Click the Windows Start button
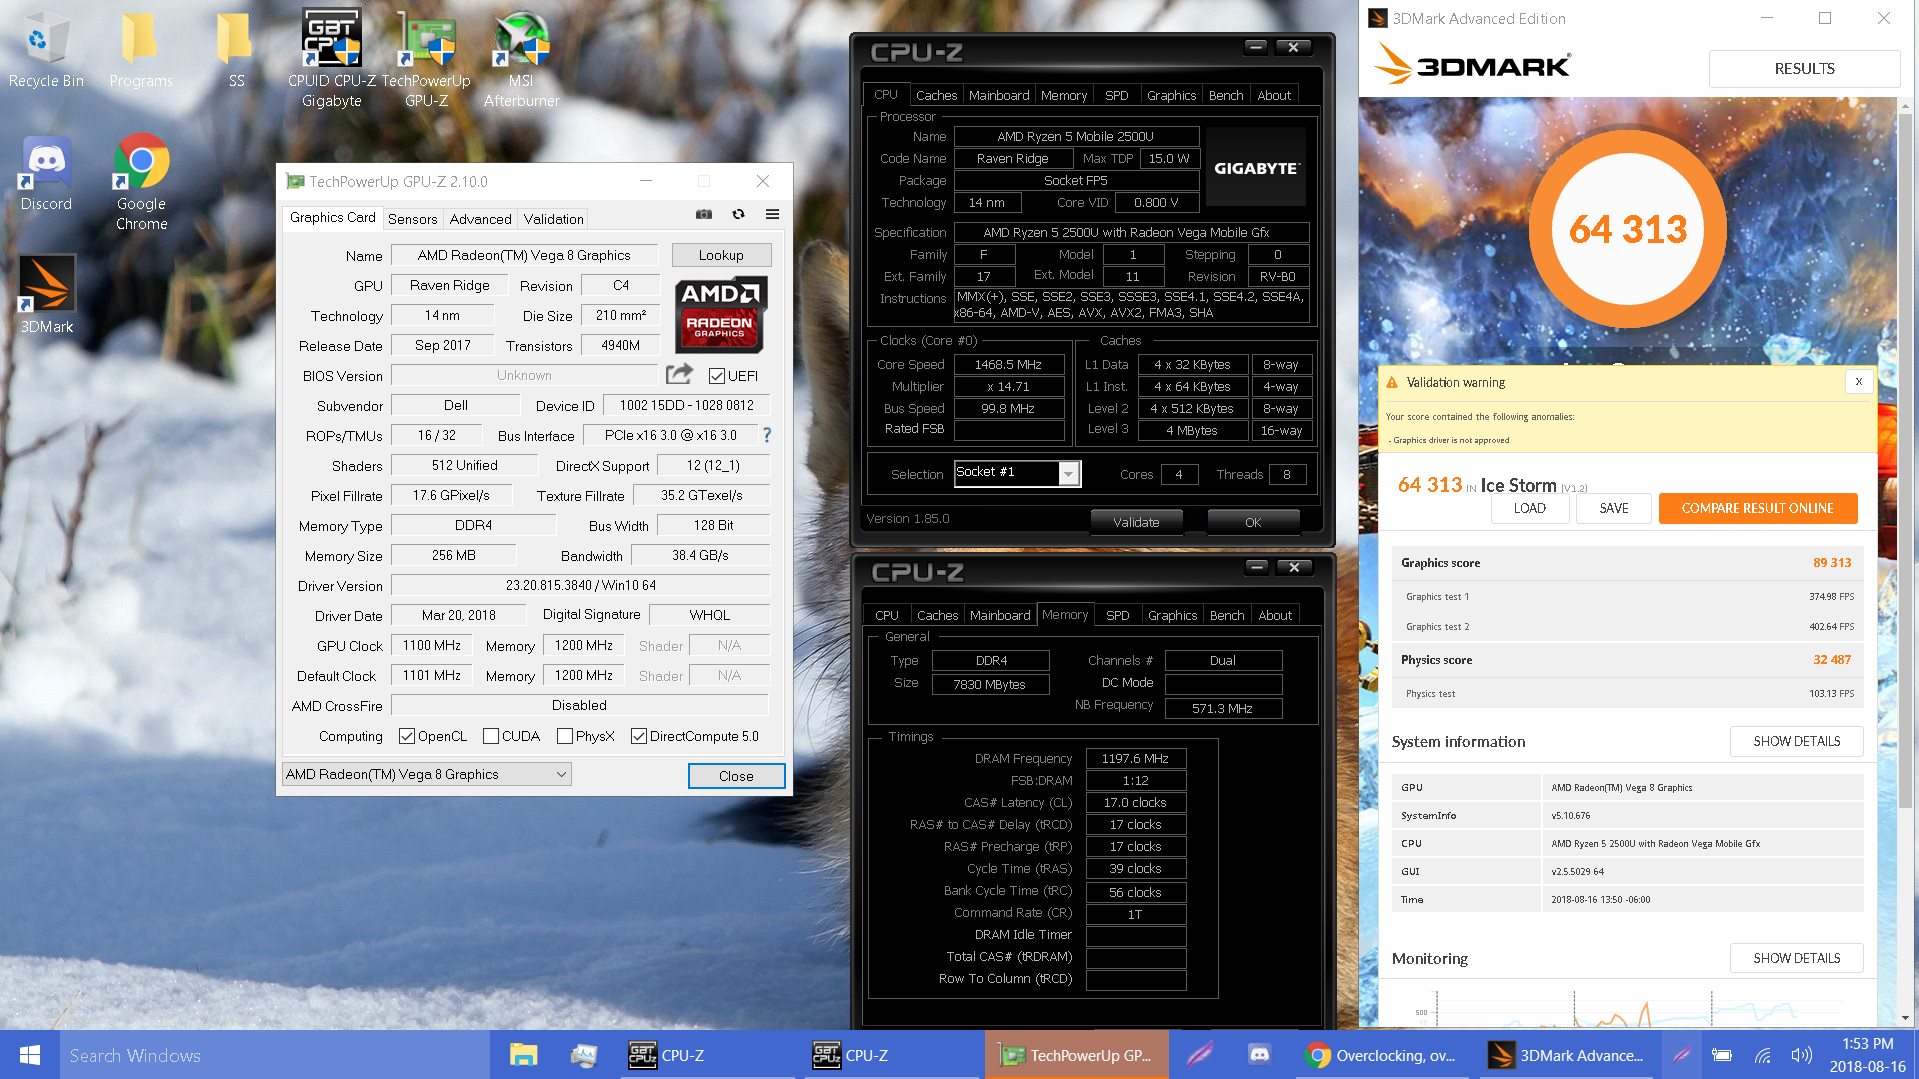 pyautogui.click(x=29, y=1055)
